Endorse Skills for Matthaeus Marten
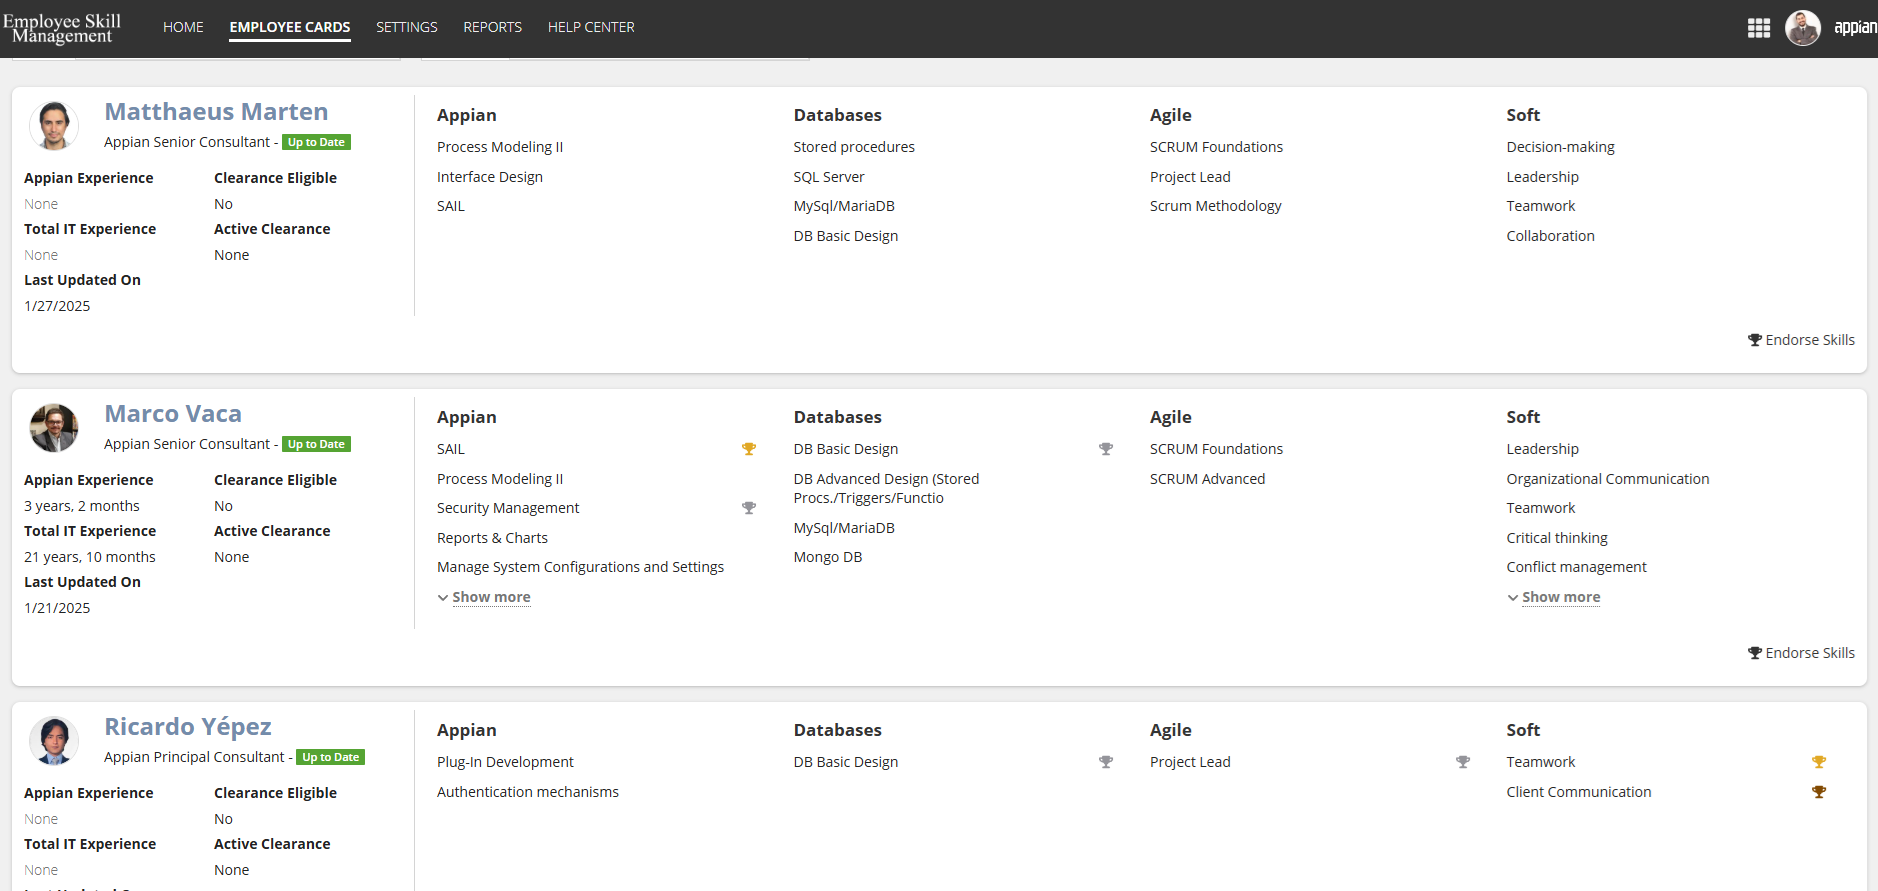 pyautogui.click(x=1801, y=340)
